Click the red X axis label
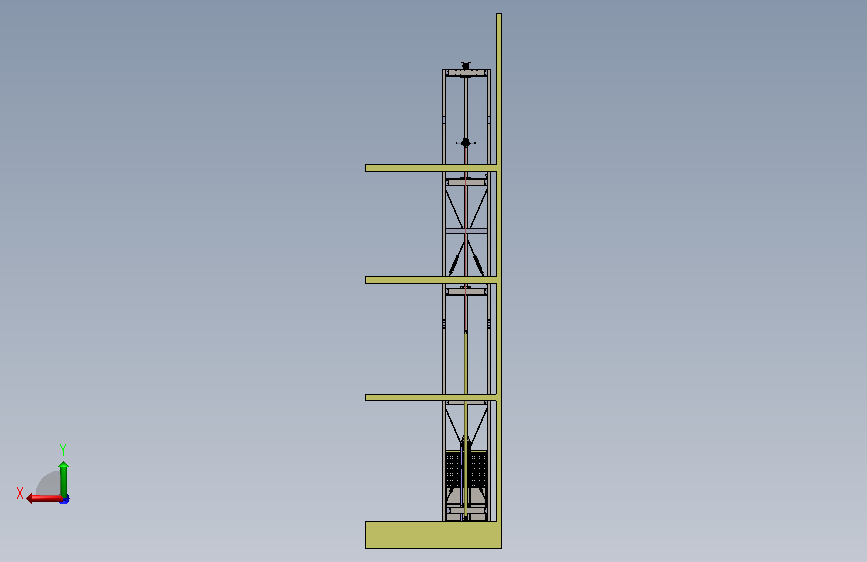Screen dimensions: 867x562 (x=20, y=493)
